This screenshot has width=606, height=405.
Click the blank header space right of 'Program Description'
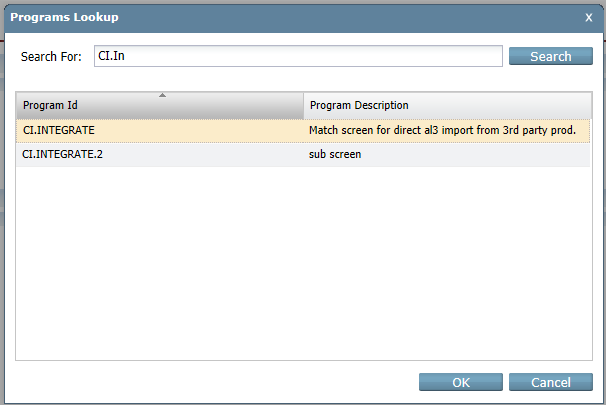tap(500, 106)
